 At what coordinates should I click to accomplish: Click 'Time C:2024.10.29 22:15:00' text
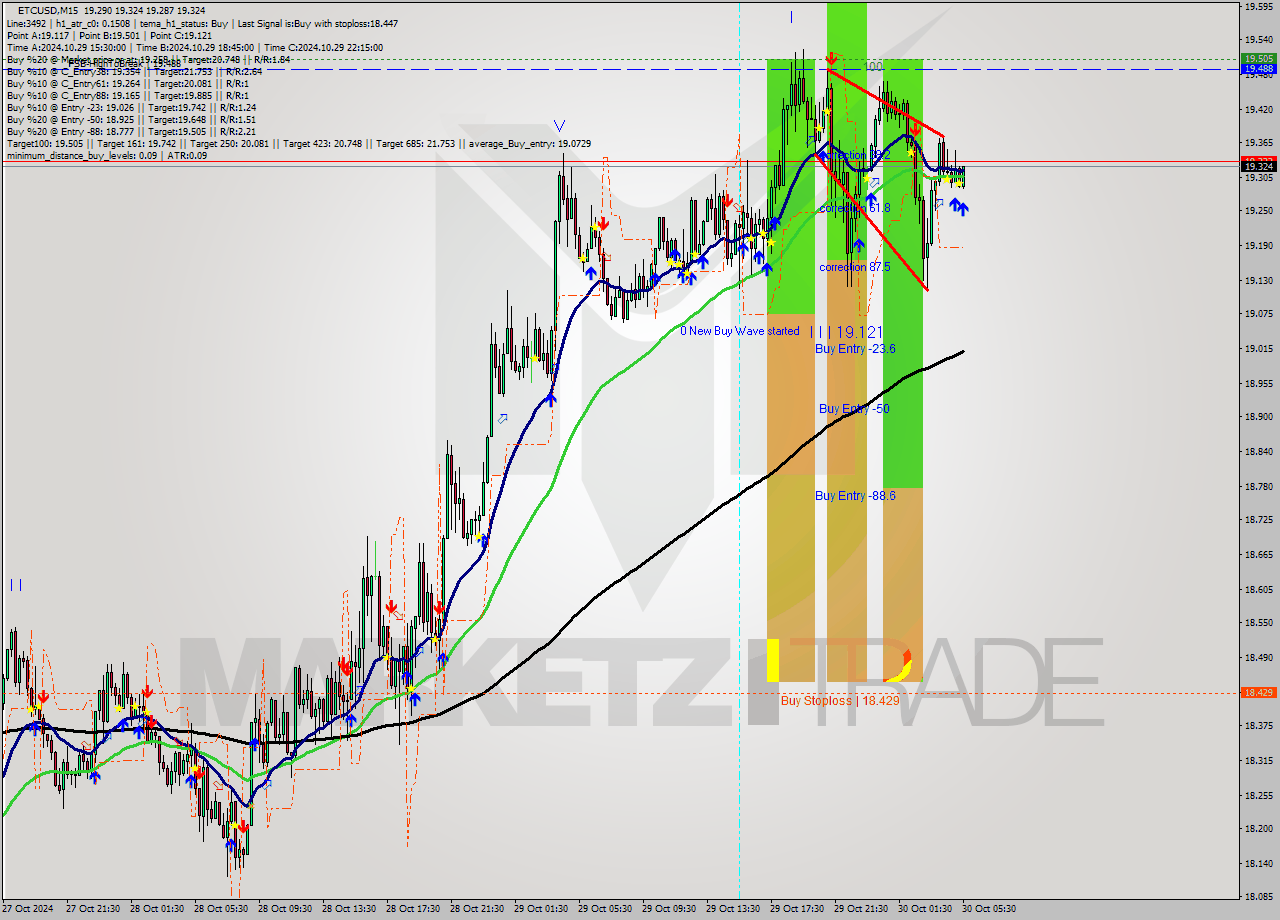click(325, 47)
